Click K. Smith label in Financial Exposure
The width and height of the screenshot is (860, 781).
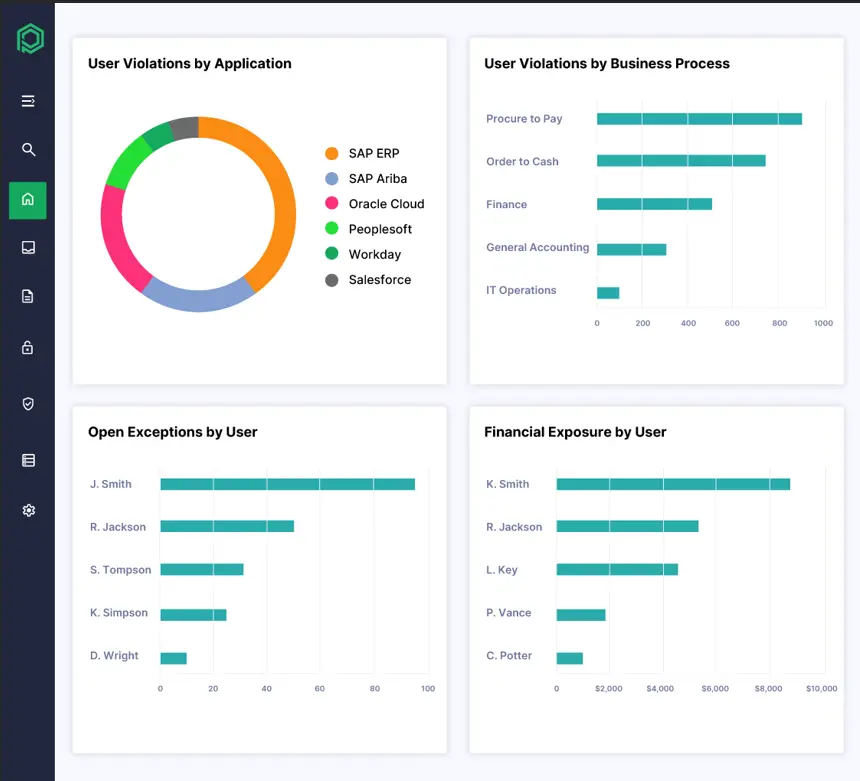click(507, 484)
